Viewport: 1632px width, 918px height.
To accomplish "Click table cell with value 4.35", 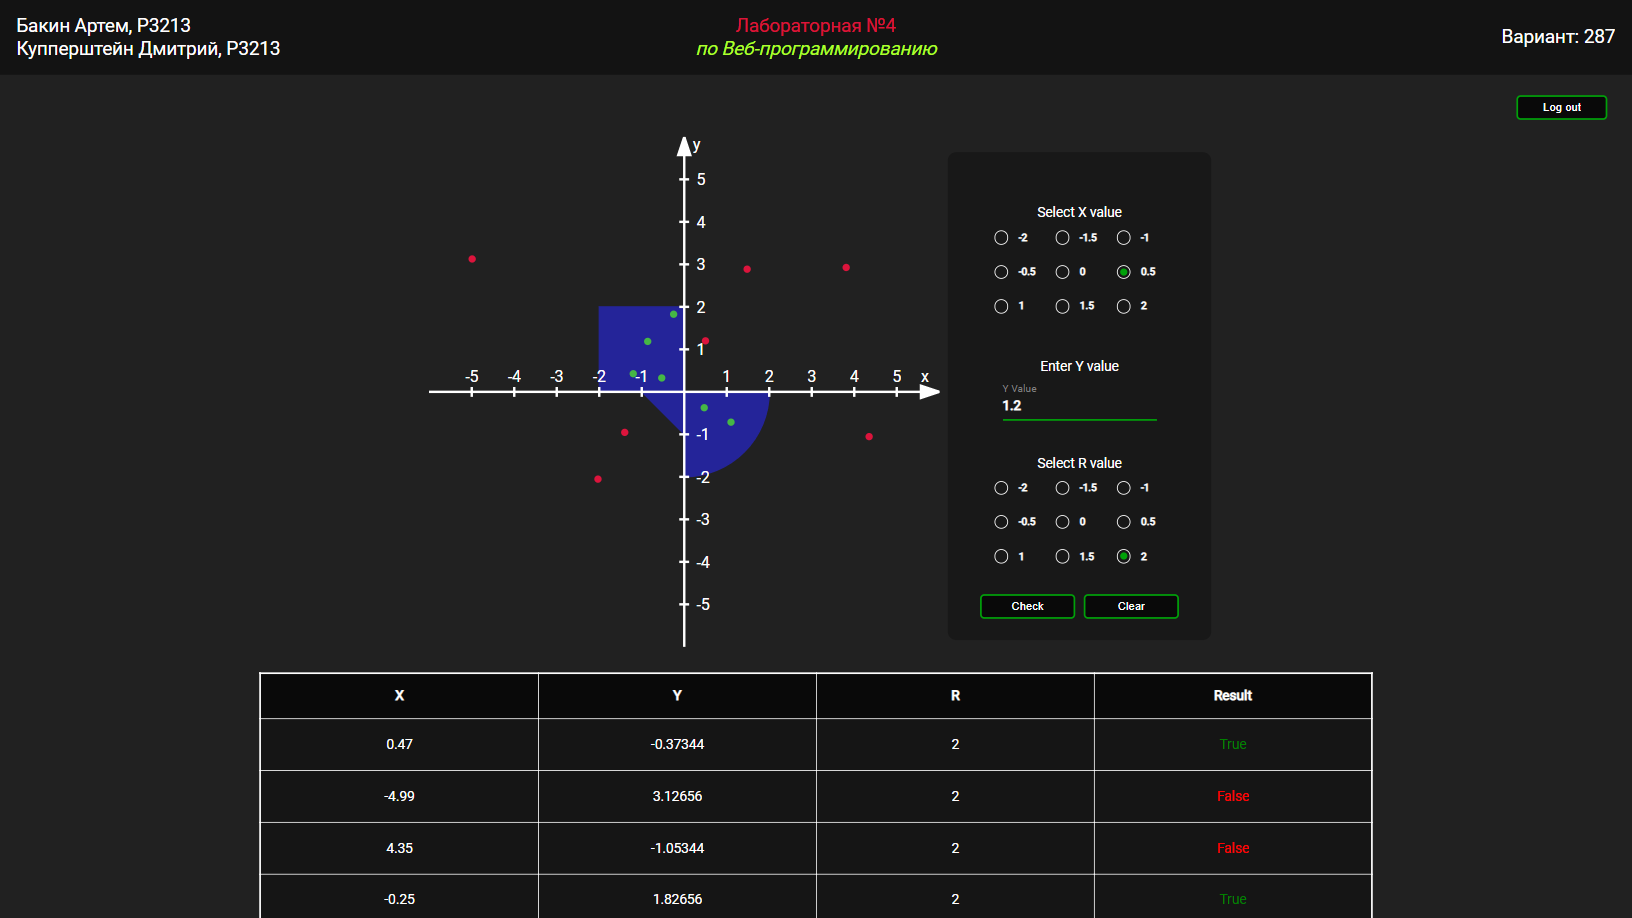I will 399,848.
